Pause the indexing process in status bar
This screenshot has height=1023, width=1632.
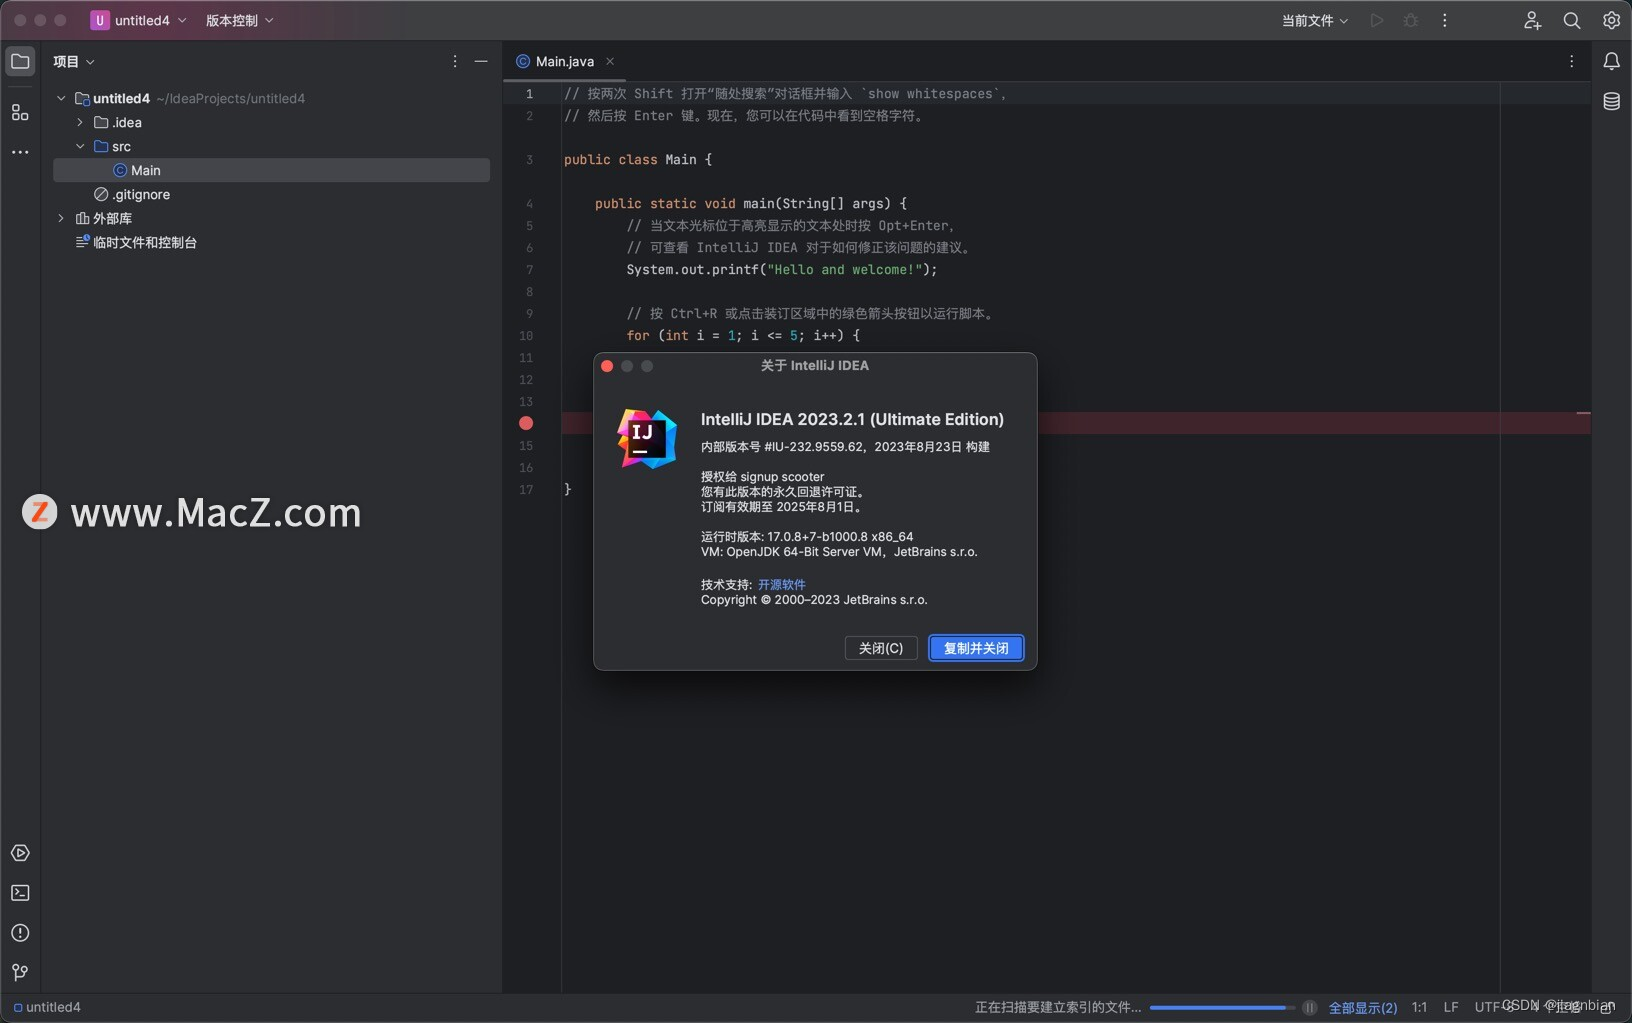(x=1309, y=1007)
